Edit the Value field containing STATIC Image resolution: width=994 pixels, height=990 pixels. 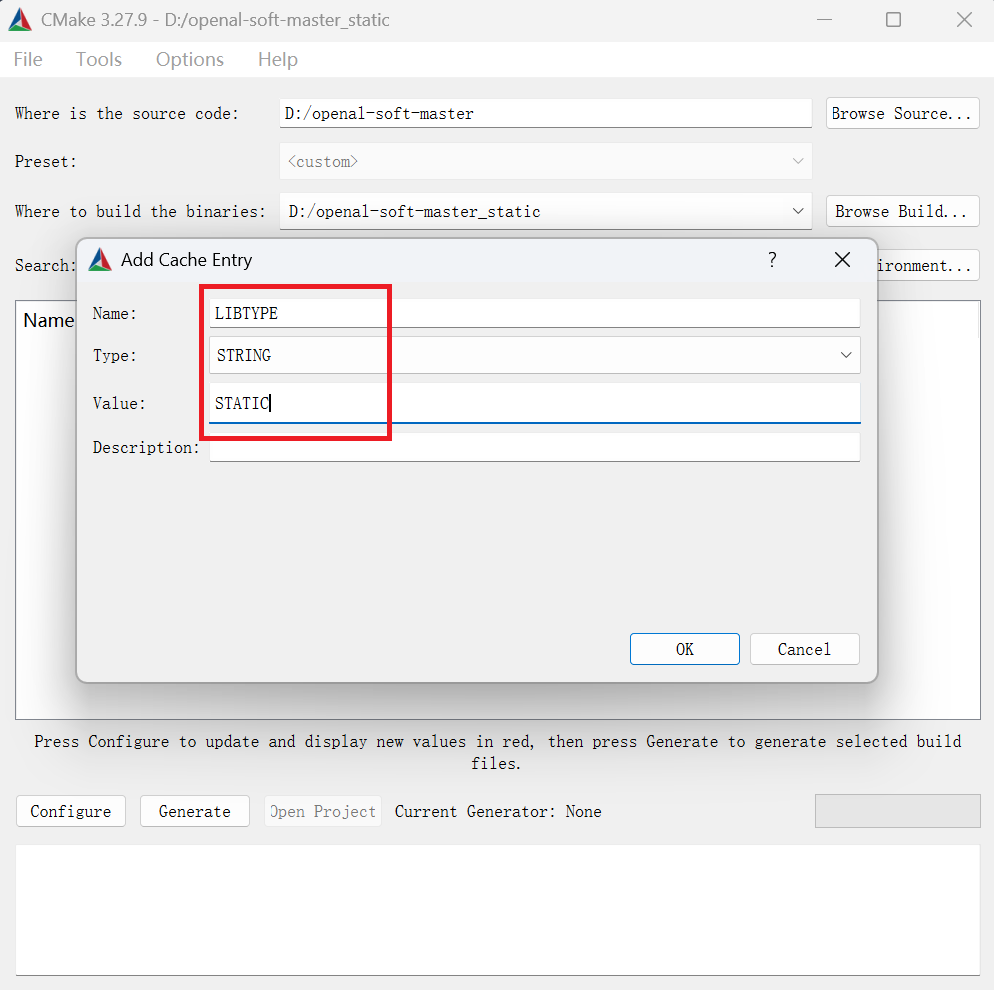[534, 403]
